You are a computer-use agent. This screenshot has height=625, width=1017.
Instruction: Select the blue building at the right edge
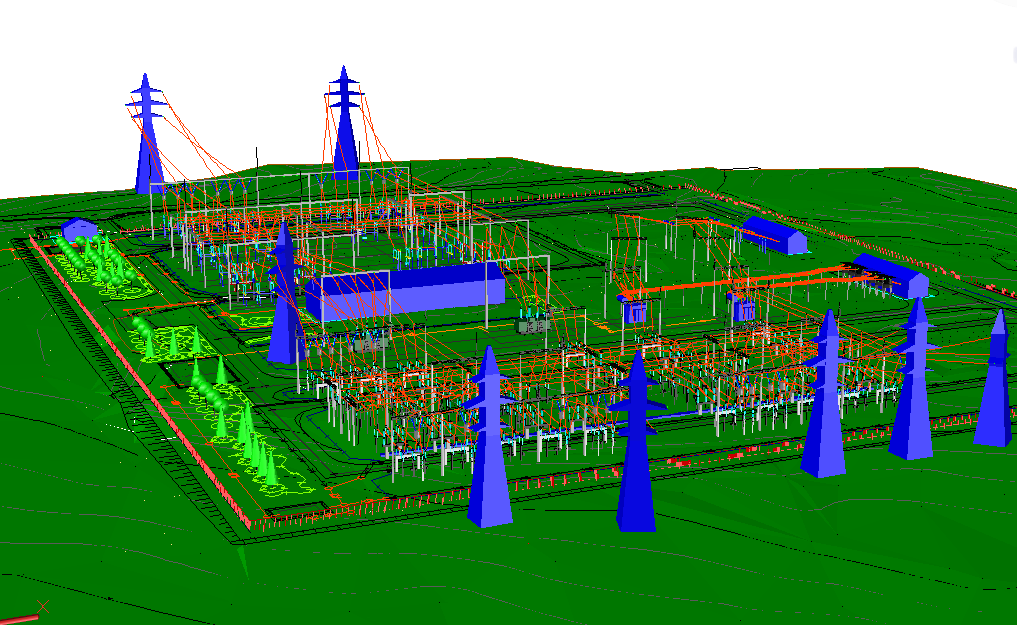(x=892, y=274)
